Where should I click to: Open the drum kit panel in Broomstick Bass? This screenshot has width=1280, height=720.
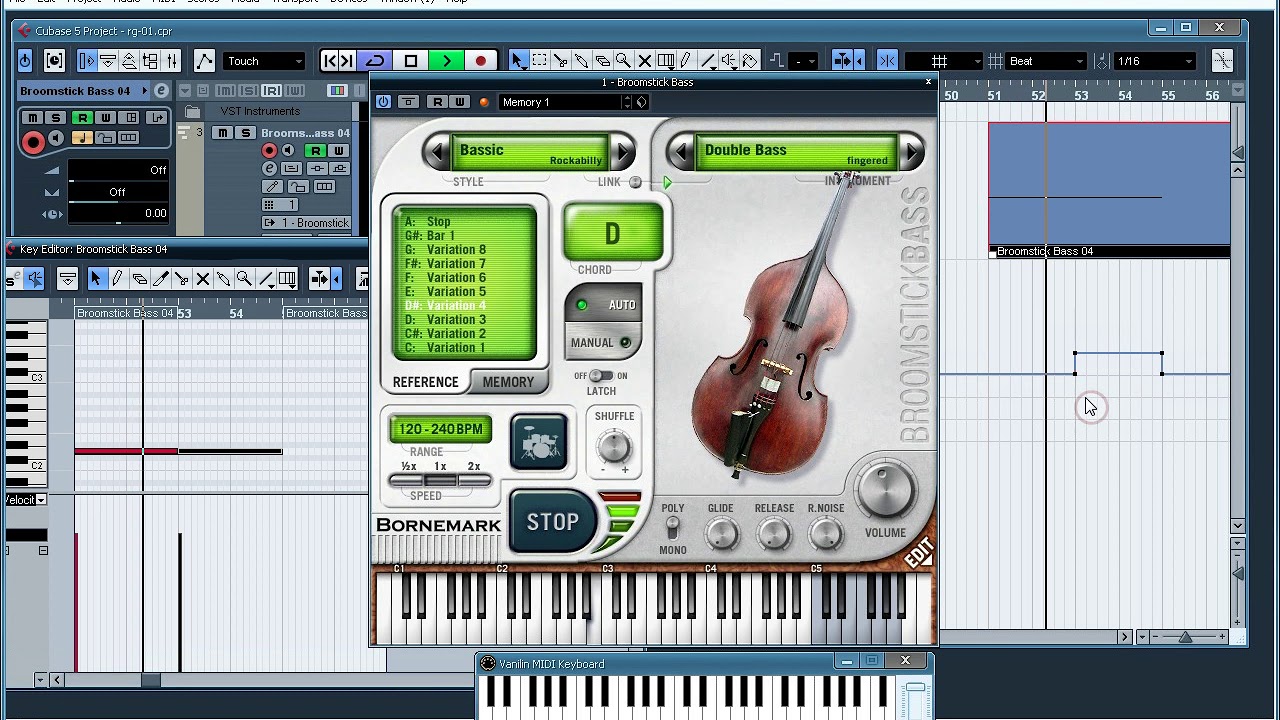point(539,442)
